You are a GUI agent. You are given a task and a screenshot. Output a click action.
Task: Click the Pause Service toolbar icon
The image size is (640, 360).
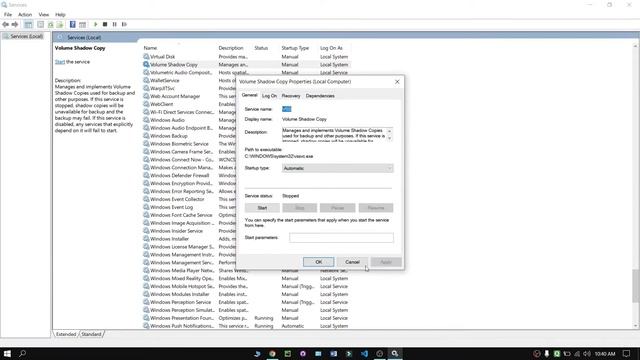pyautogui.click(x=115, y=24)
